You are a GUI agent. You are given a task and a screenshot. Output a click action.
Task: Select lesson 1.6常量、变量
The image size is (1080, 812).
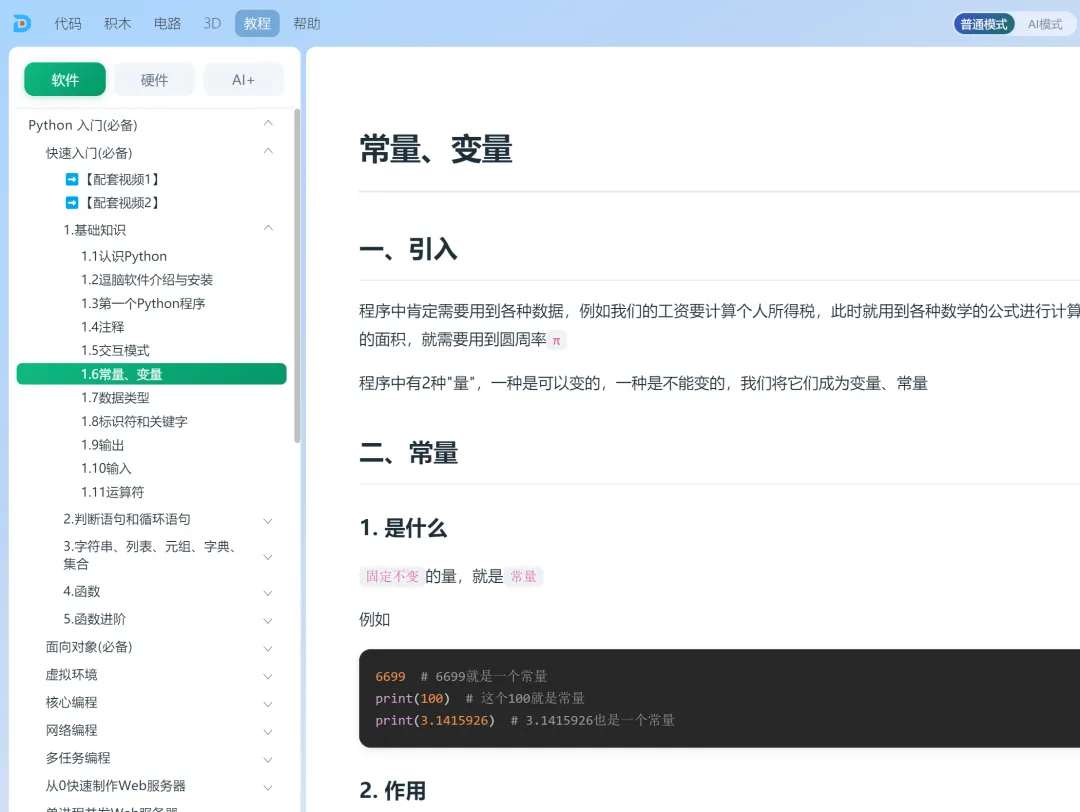click(x=152, y=374)
